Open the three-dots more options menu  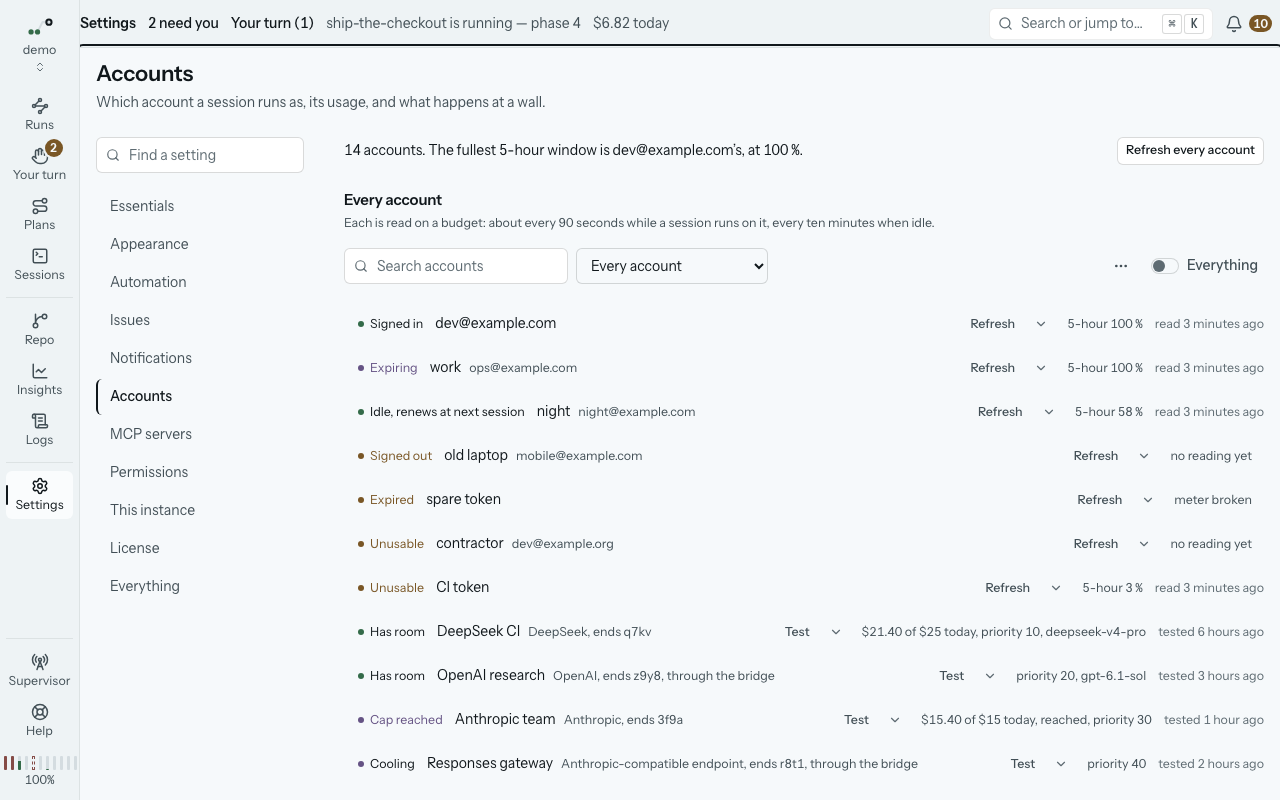pyautogui.click(x=1121, y=266)
